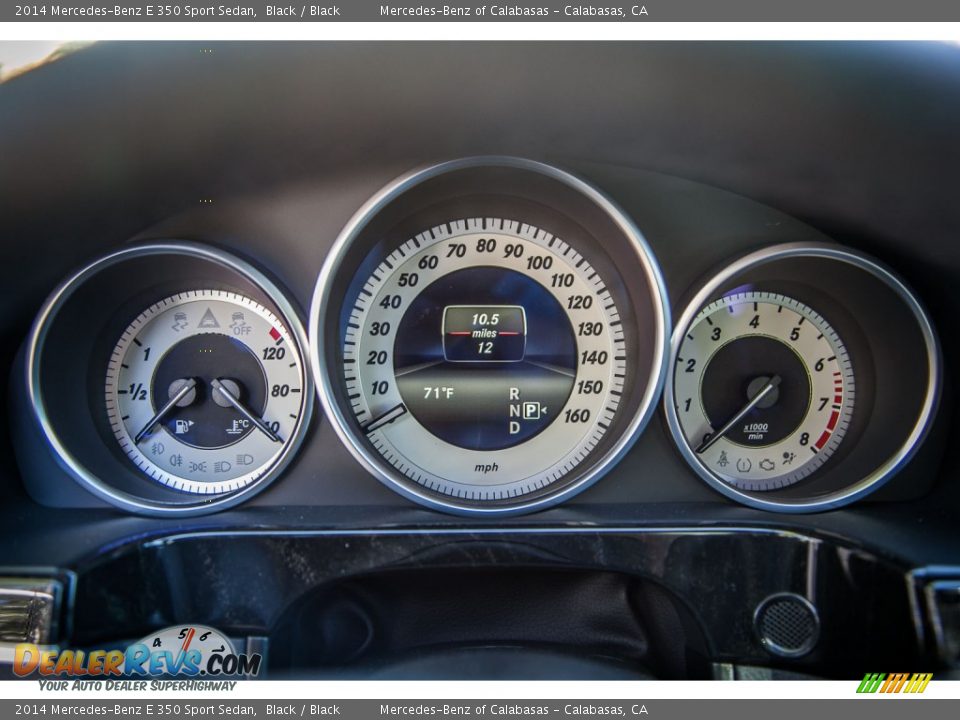Screen dimensions: 960x720
Task: Click the Attention Assist triangle icon
Action: [x=208, y=318]
